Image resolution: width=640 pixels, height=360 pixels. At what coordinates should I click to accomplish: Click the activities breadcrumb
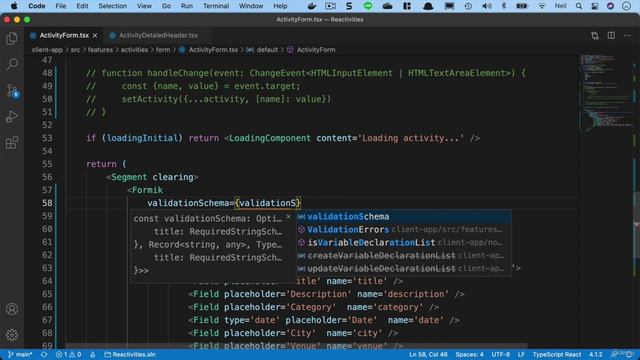(x=134, y=50)
